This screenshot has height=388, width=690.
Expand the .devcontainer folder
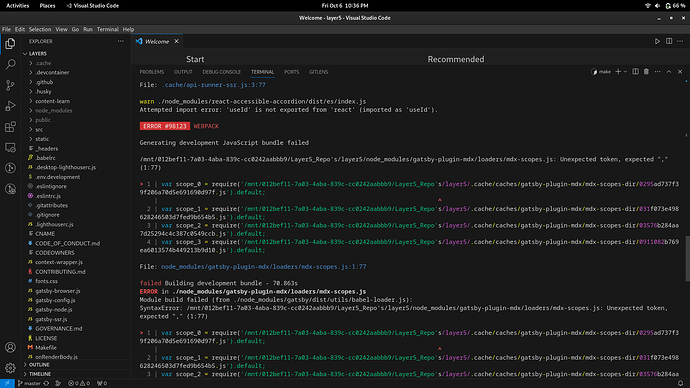click(52, 73)
